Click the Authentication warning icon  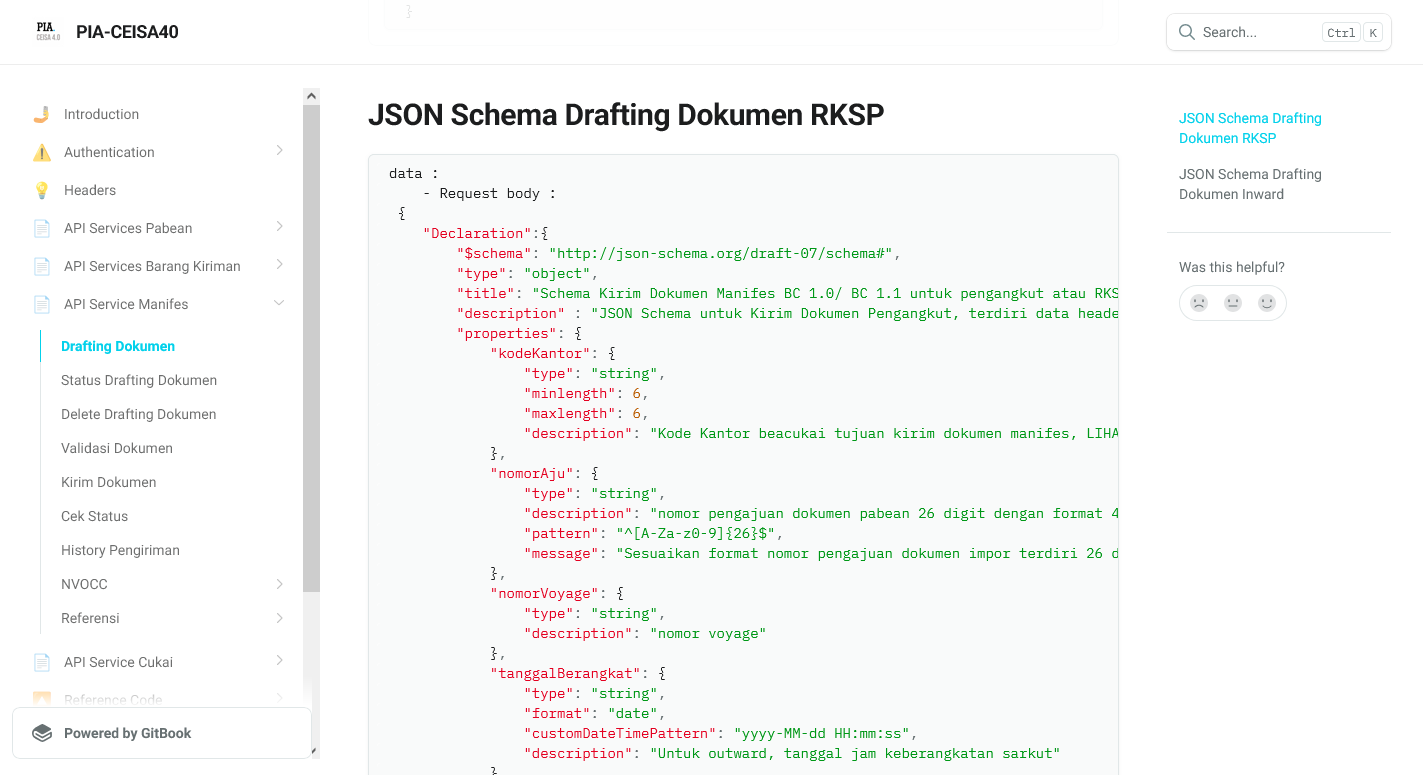[x=42, y=152]
